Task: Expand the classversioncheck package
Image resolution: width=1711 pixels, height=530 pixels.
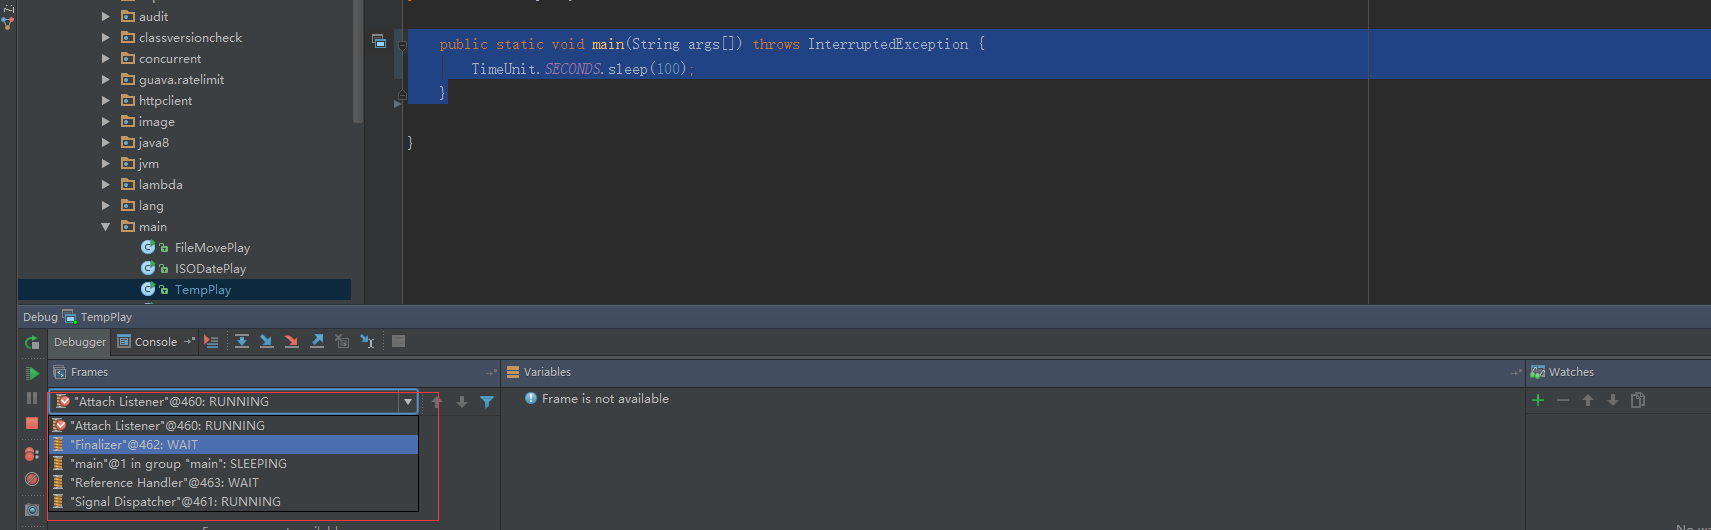Action: coord(106,37)
